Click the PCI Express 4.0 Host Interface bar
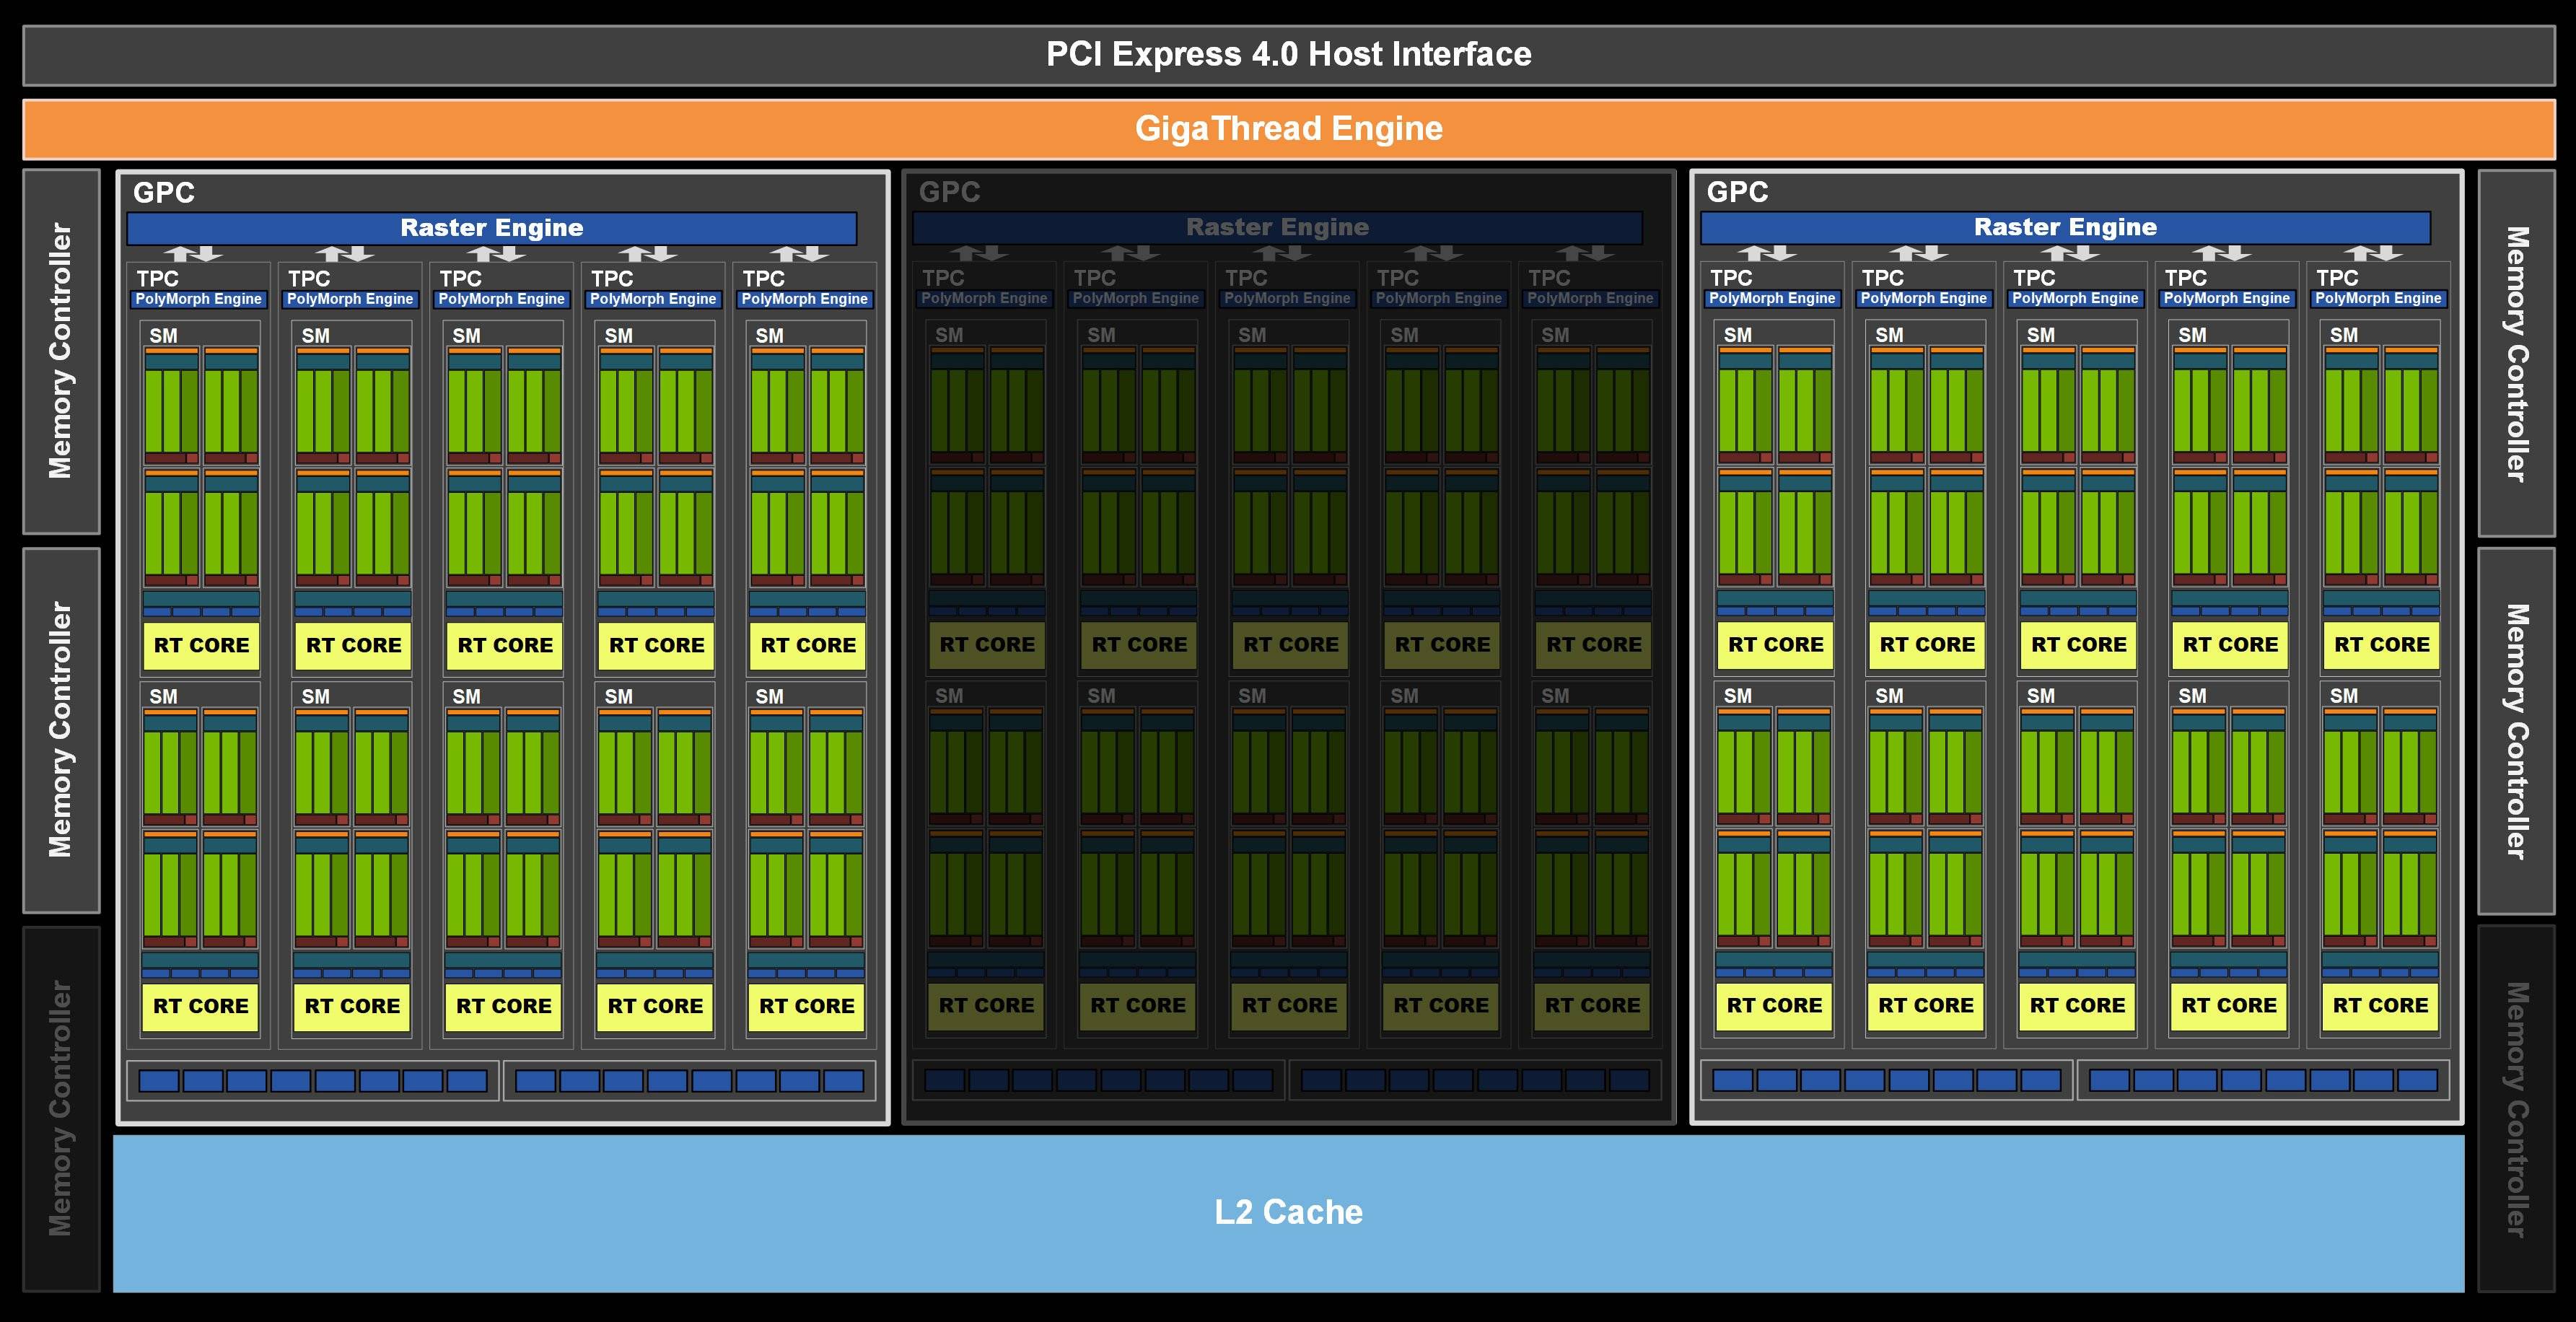Image resolution: width=2576 pixels, height=1322 pixels. pos(1288,55)
